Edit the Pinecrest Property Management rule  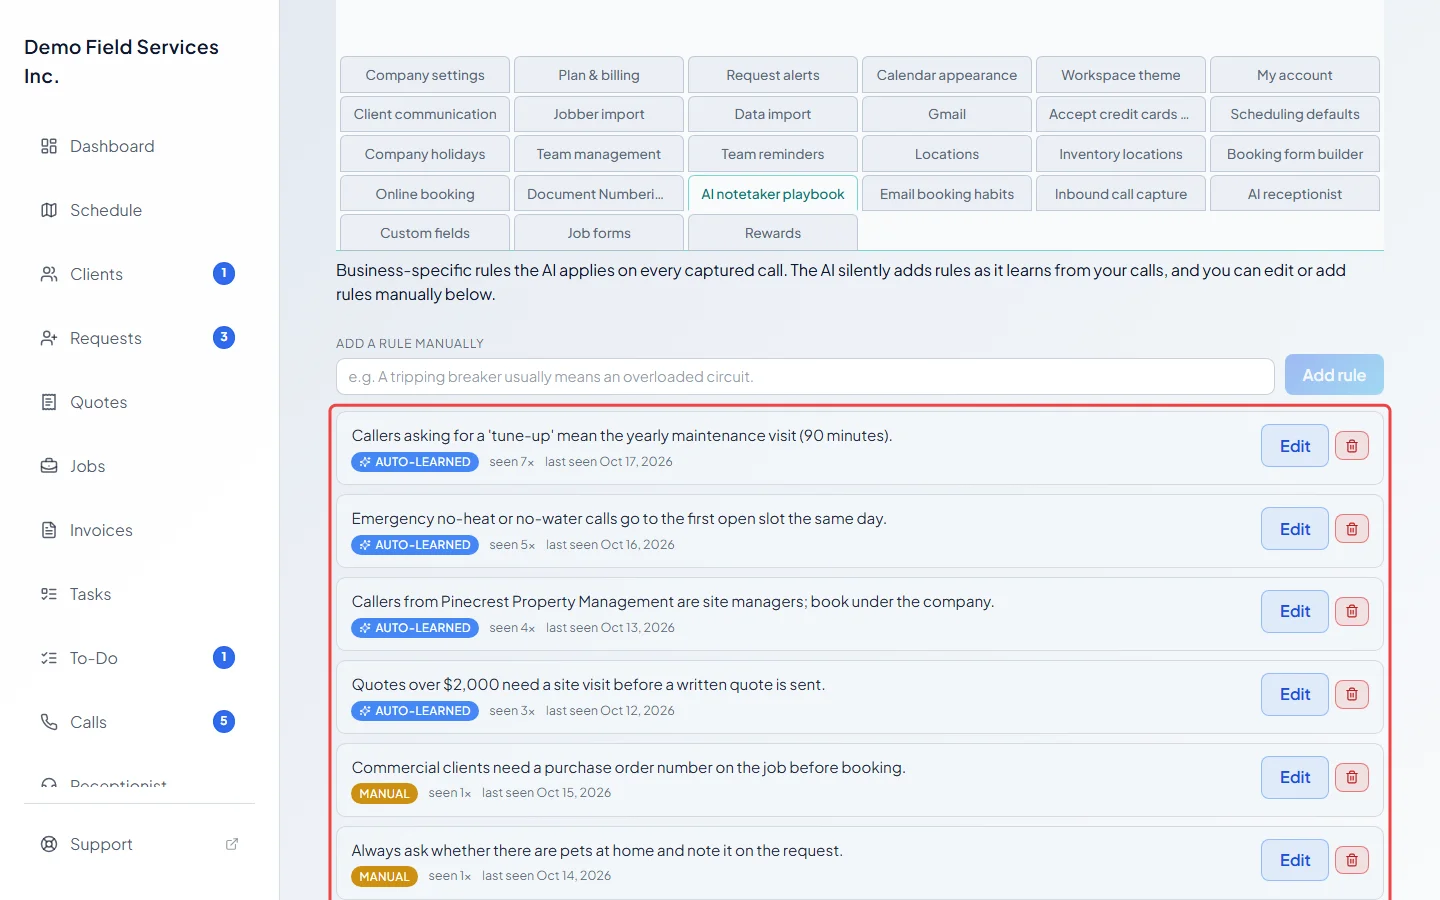[x=1295, y=611]
